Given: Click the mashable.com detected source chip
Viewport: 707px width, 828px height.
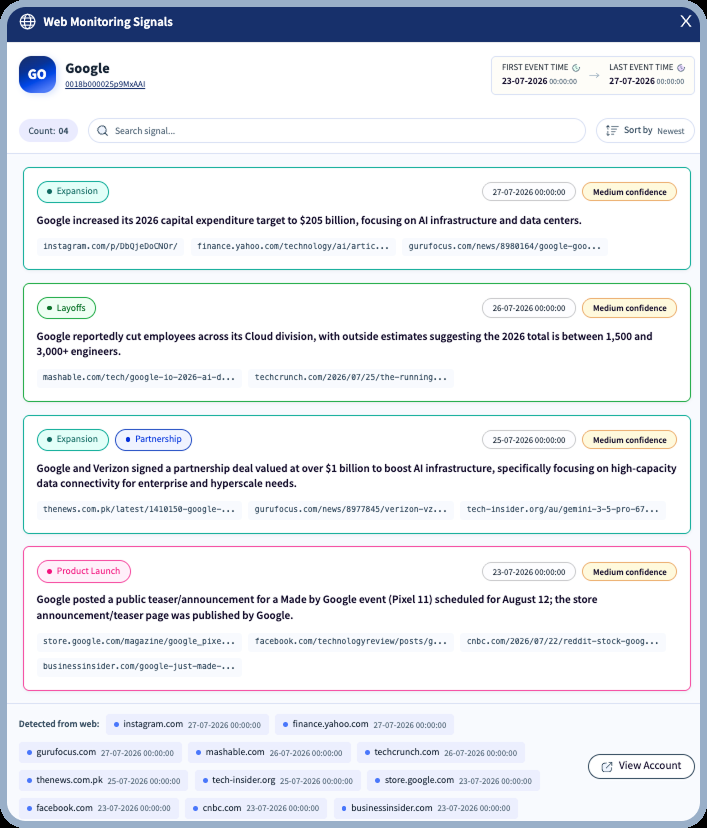Looking at the screenshot, I should [269, 752].
